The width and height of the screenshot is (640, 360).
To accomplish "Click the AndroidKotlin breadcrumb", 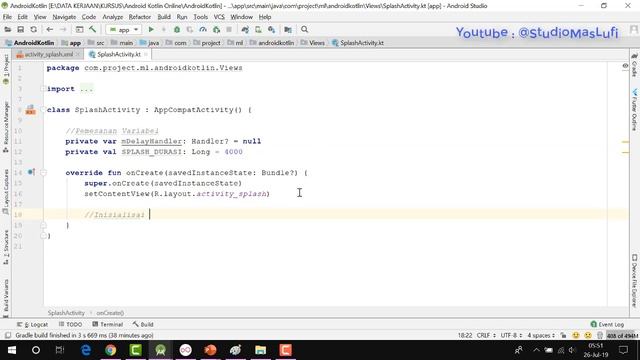I will pyautogui.click(x=33, y=42).
